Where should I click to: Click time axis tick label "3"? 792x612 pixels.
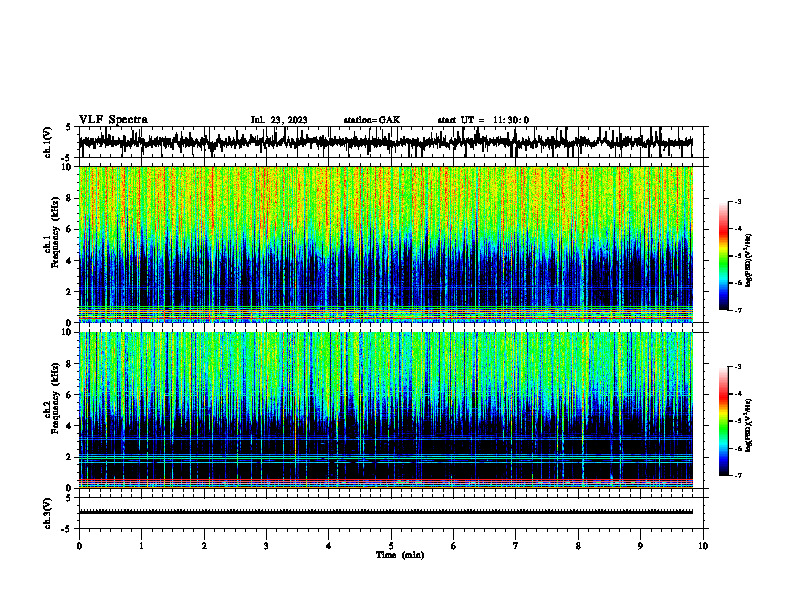click(266, 546)
